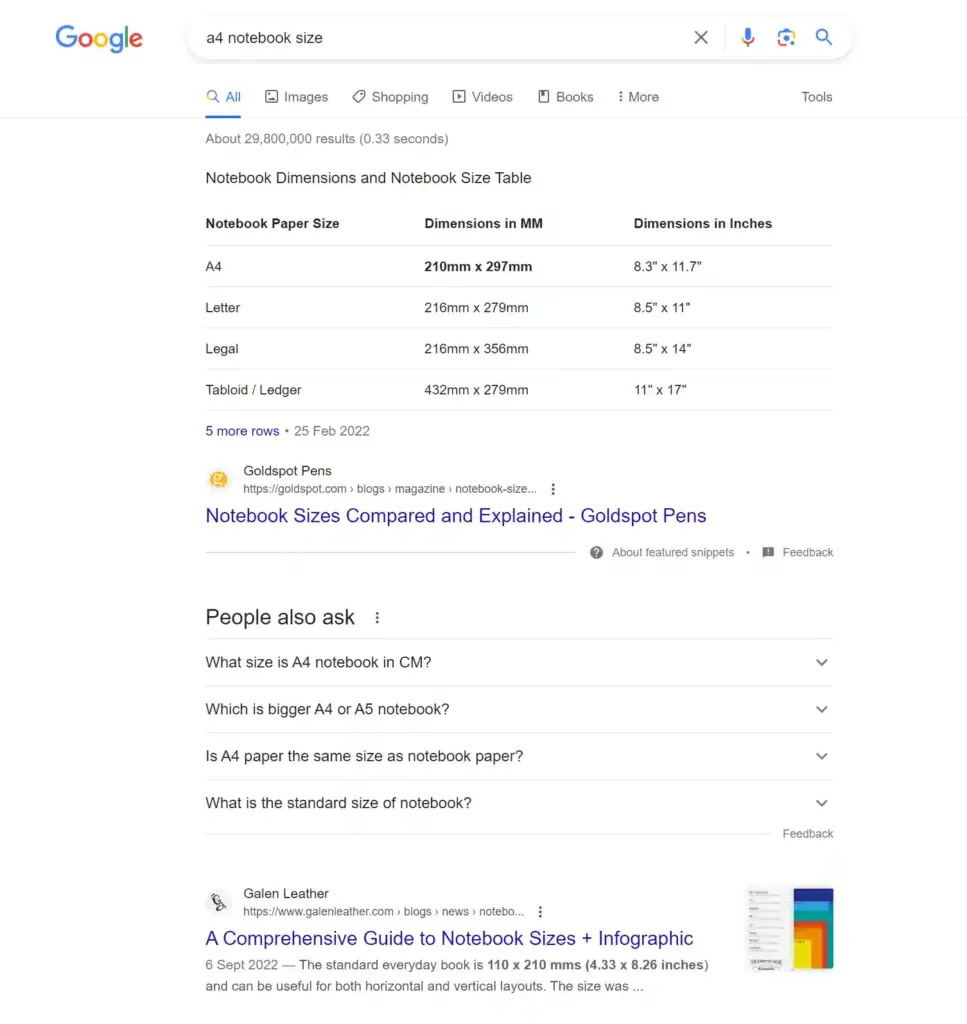Expand 'Which is bigger A4 or A5 notebook?'

pyautogui.click(x=518, y=709)
